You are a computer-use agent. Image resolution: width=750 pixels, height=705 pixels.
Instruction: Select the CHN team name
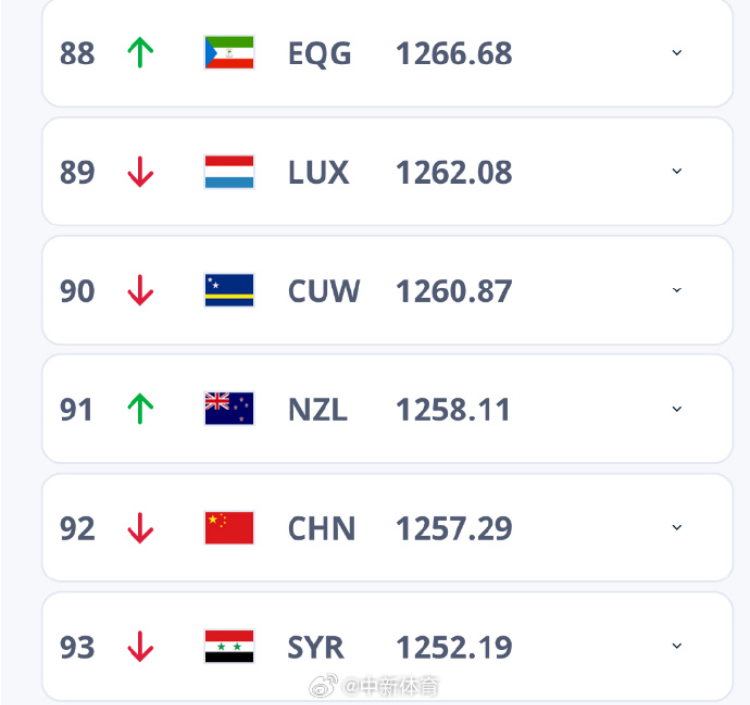click(321, 529)
